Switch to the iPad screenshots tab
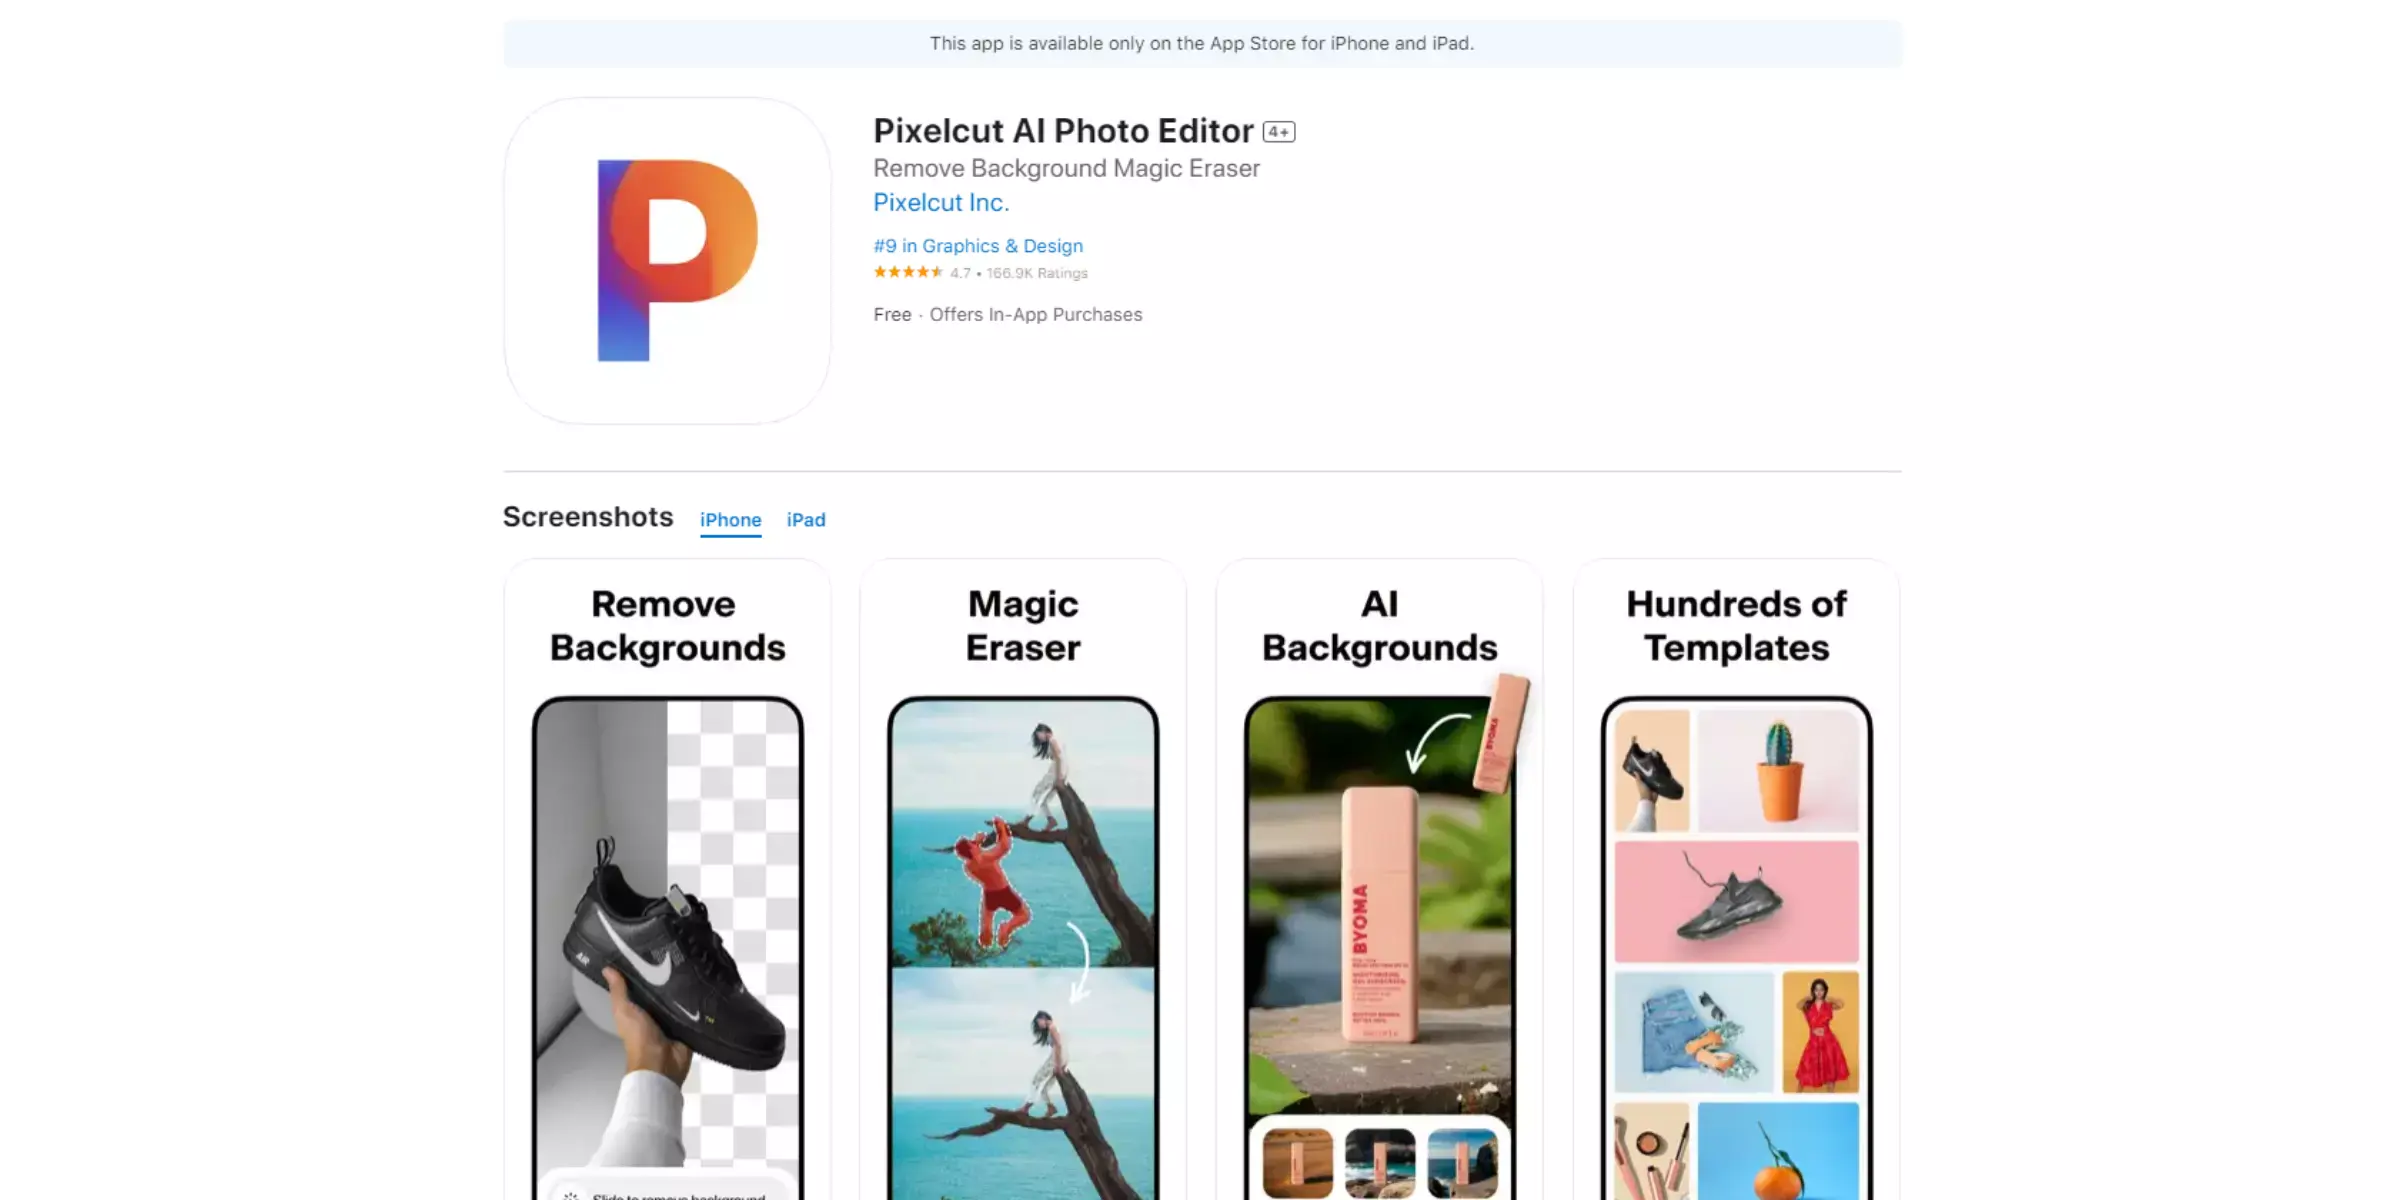Image resolution: width=2400 pixels, height=1200 pixels. 806,520
